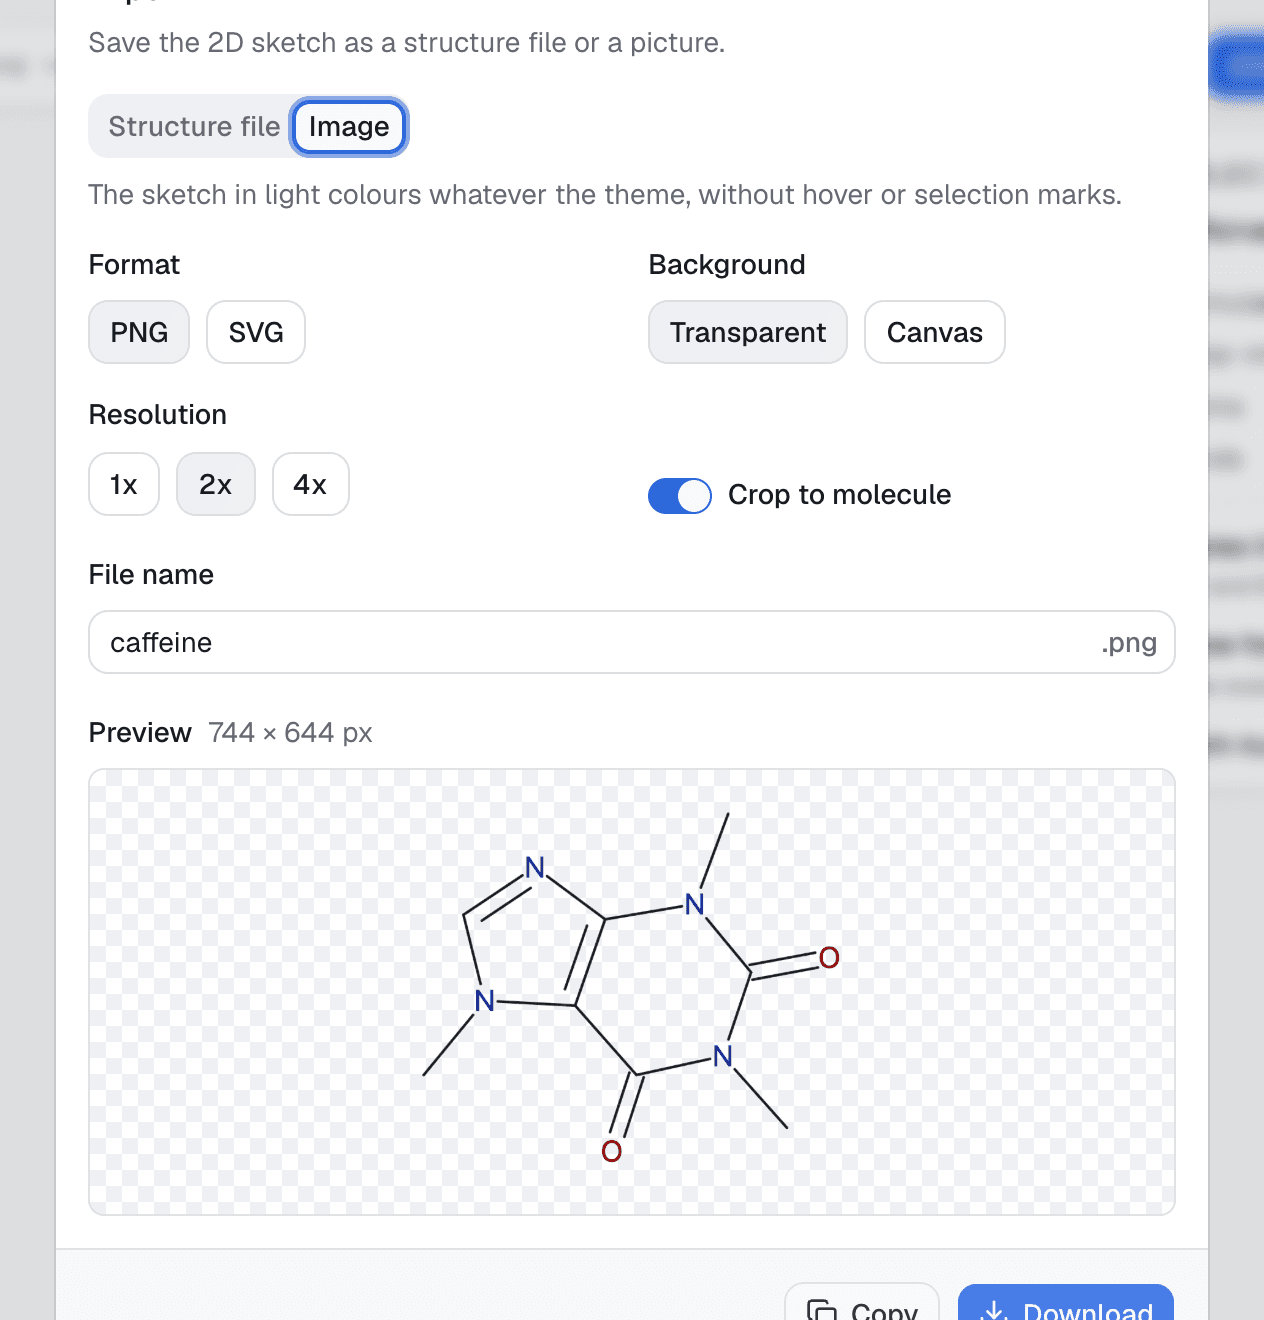Toggle the Crop to molecule switch
Image resolution: width=1264 pixels, height=1320 pixels.
pos(680,496)
